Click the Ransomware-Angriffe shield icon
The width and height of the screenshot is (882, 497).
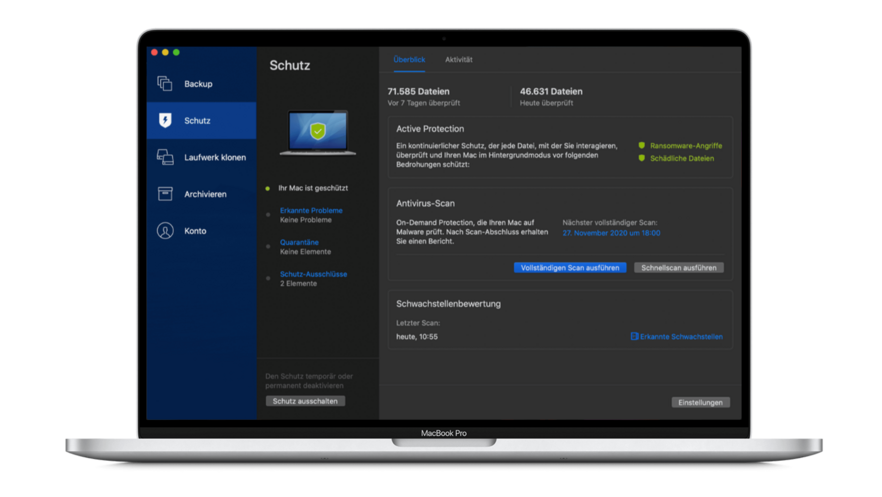click(x=642, y=145)
